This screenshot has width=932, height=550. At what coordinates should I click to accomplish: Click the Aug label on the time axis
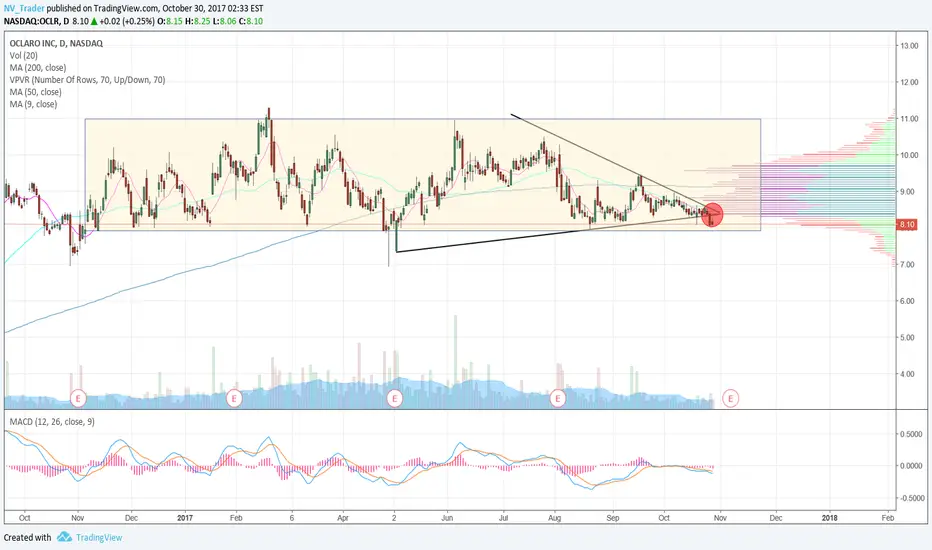(x=555, y=518)
